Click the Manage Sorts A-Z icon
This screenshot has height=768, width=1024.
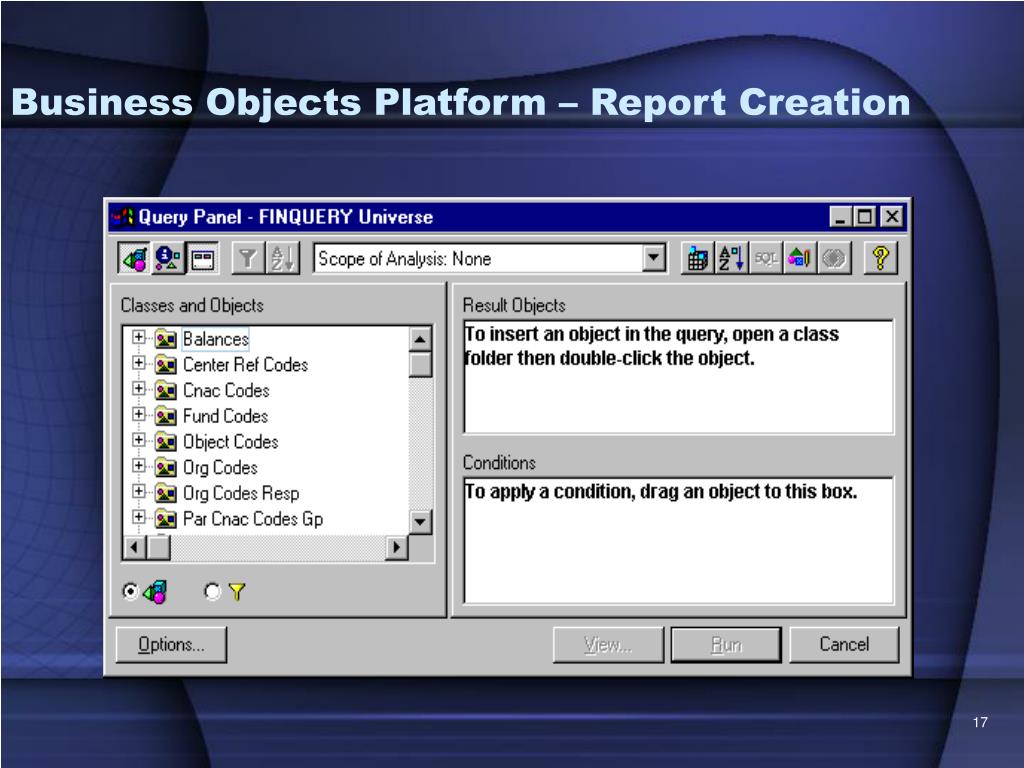tap(731, 259)
